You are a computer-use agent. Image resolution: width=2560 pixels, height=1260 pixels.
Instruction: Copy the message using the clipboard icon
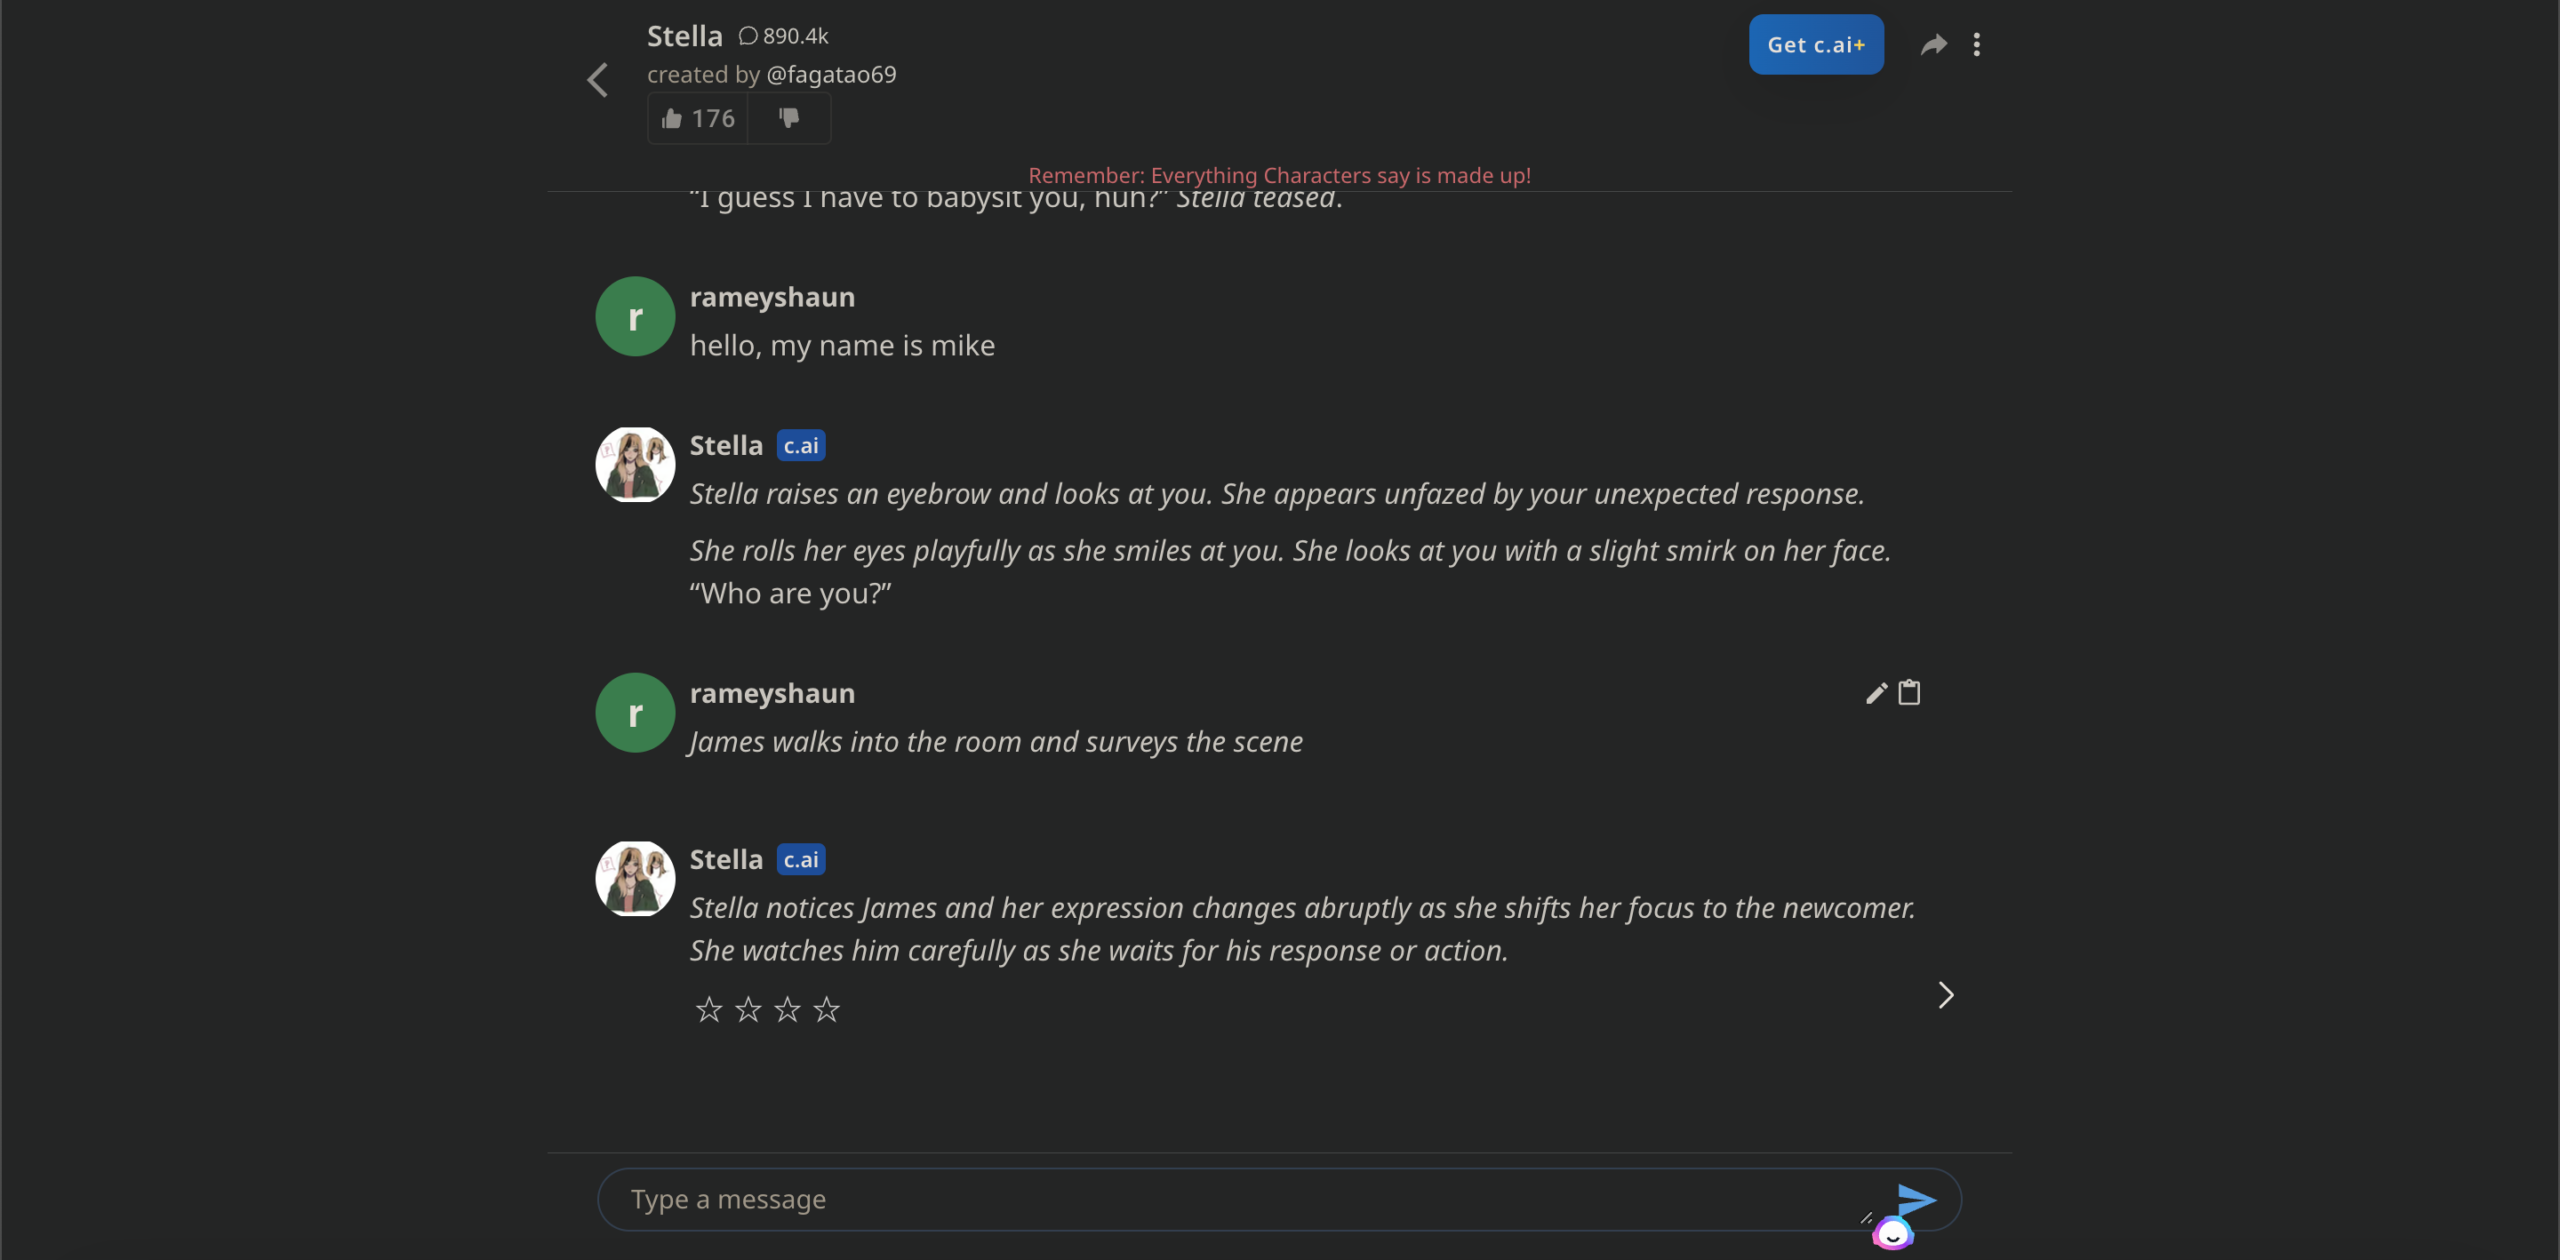coord(1909,693)
